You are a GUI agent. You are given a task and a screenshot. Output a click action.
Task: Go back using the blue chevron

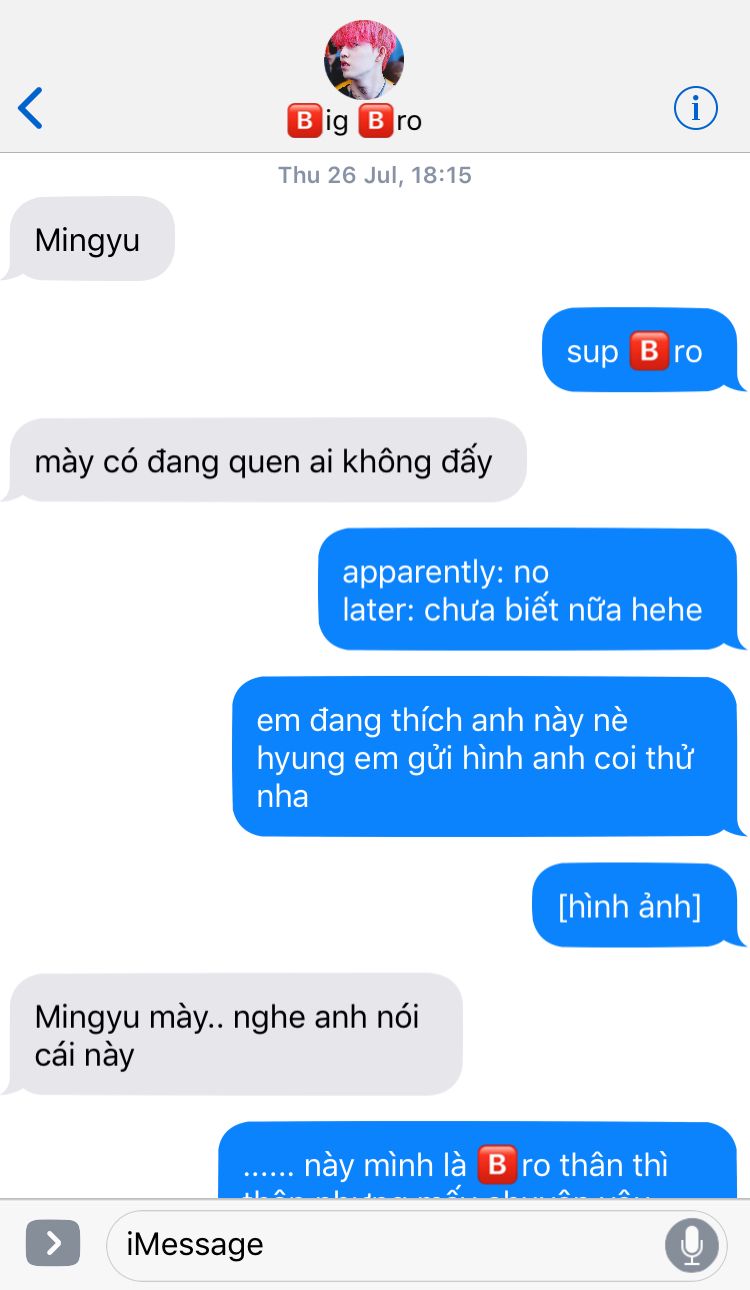(x=30, y=108)
